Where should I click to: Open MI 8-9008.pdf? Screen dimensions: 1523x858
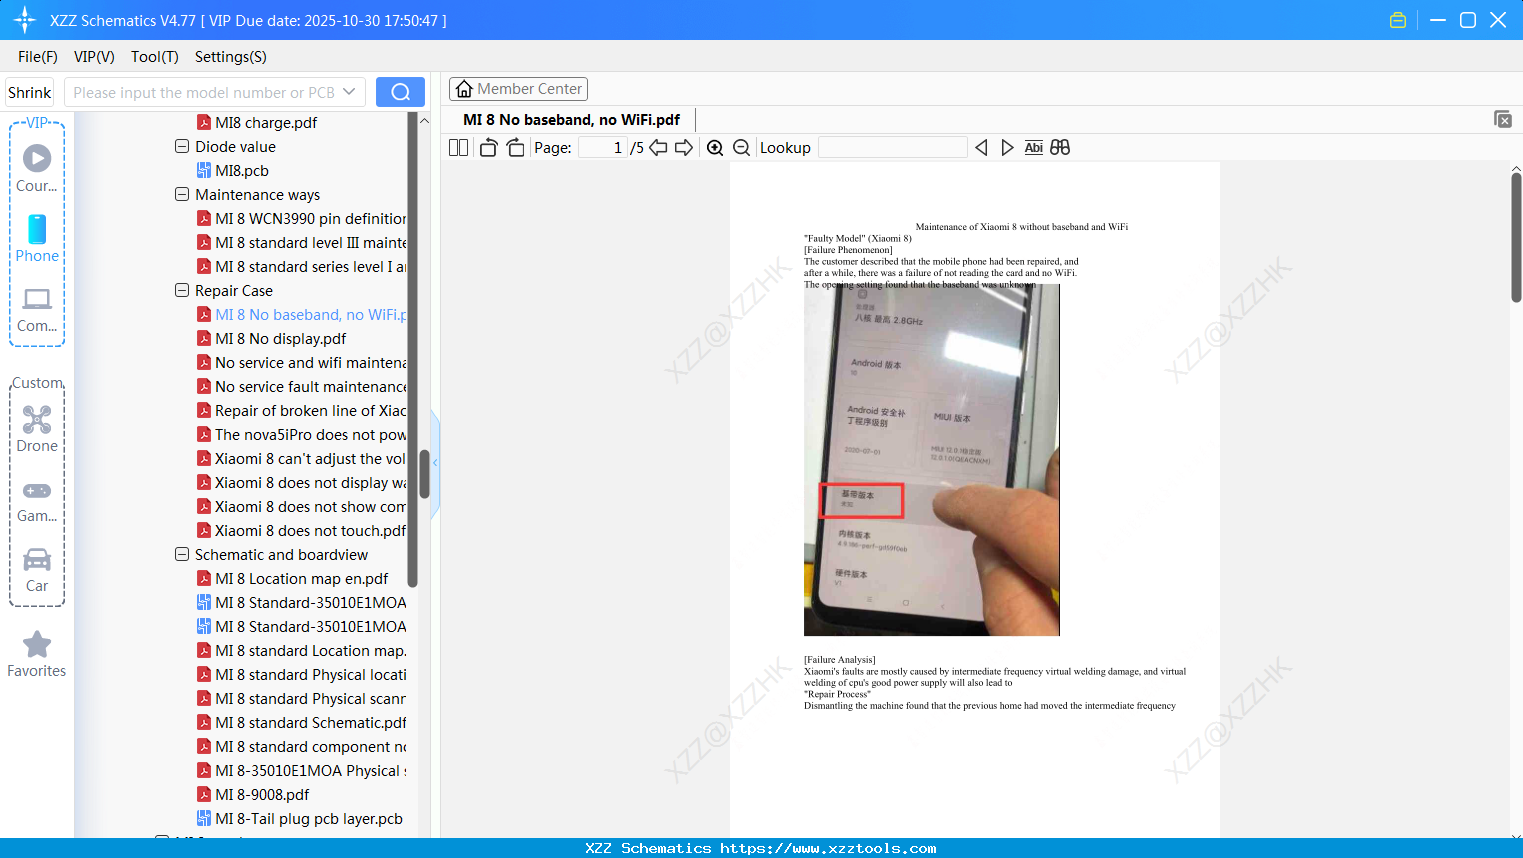click(262, 795)
